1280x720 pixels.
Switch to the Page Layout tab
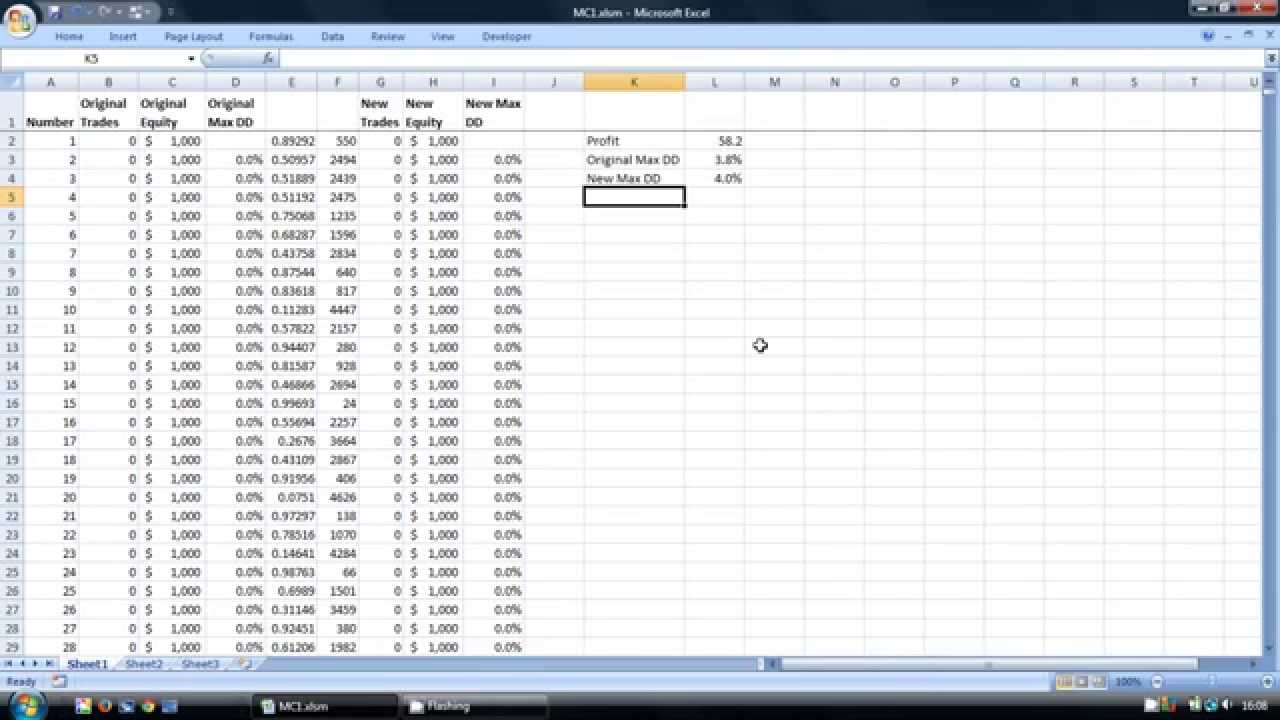pos(194,36)
